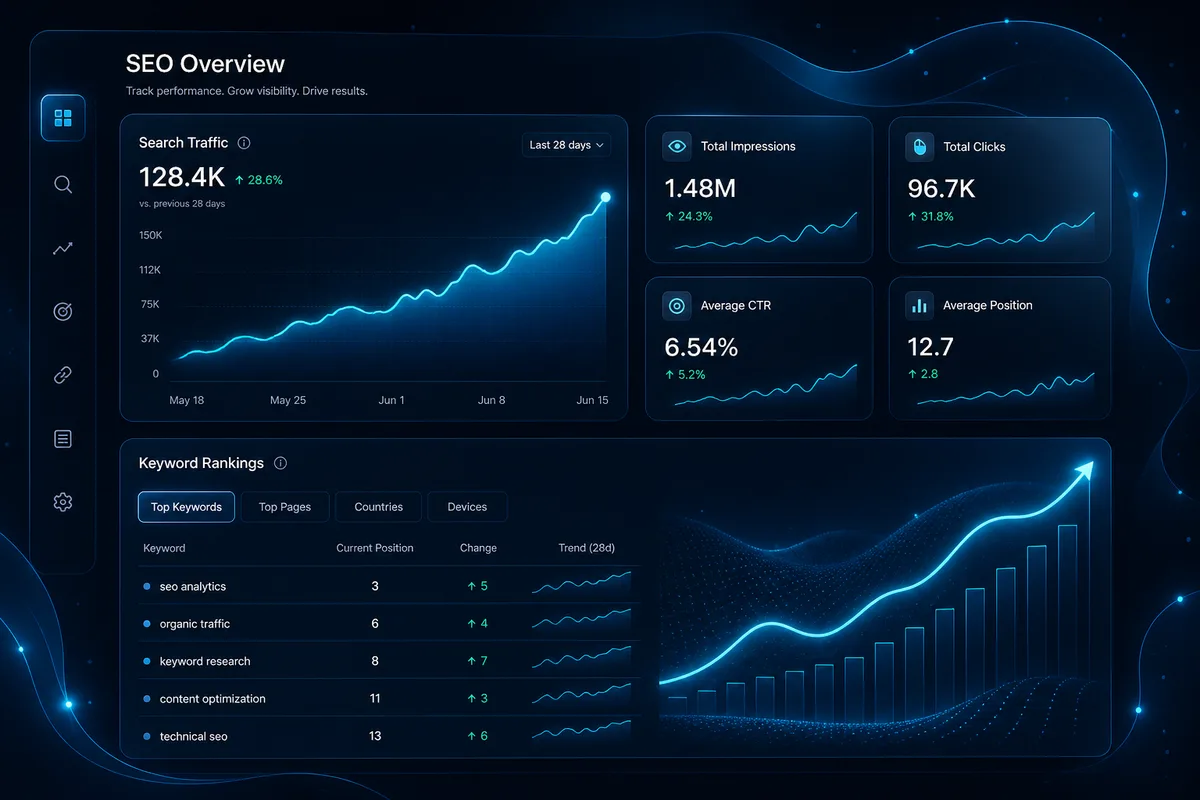This screenshot has width=1200, height=800.
Task: Click the SEO Overview page title
Action: click(x=205, y=64)
